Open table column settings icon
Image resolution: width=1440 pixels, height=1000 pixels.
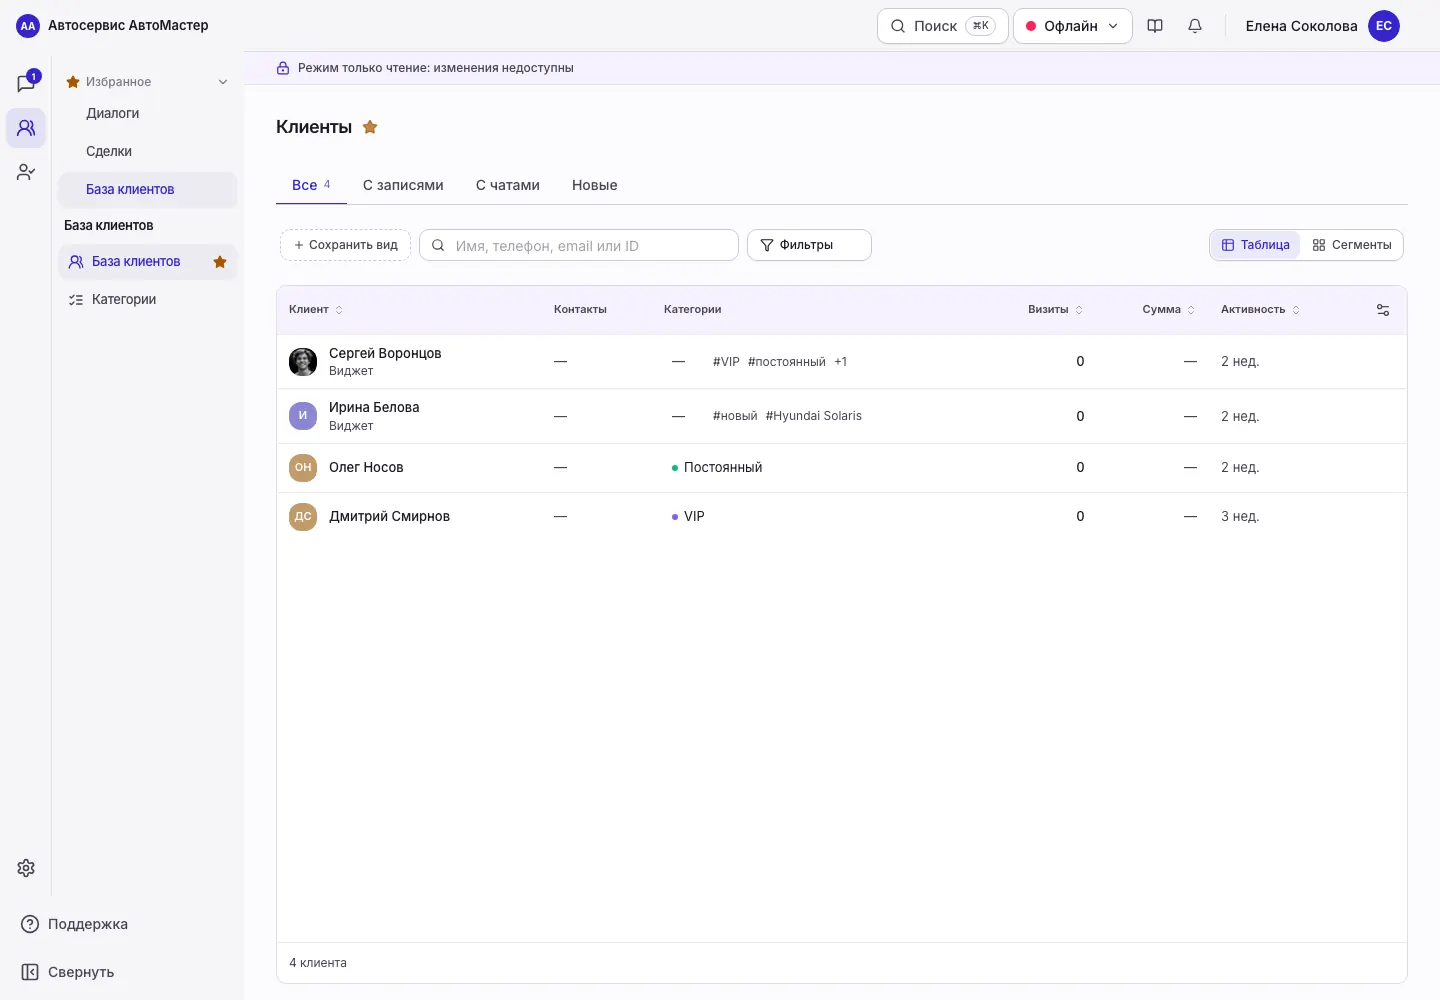[x=1383, y=310]
